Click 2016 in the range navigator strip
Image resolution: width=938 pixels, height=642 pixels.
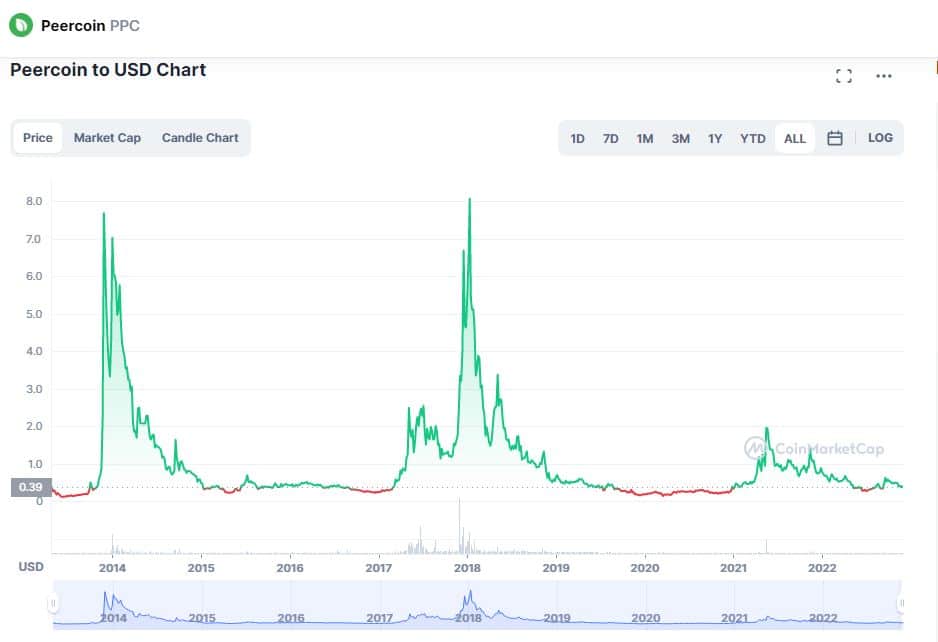(291, 618)
